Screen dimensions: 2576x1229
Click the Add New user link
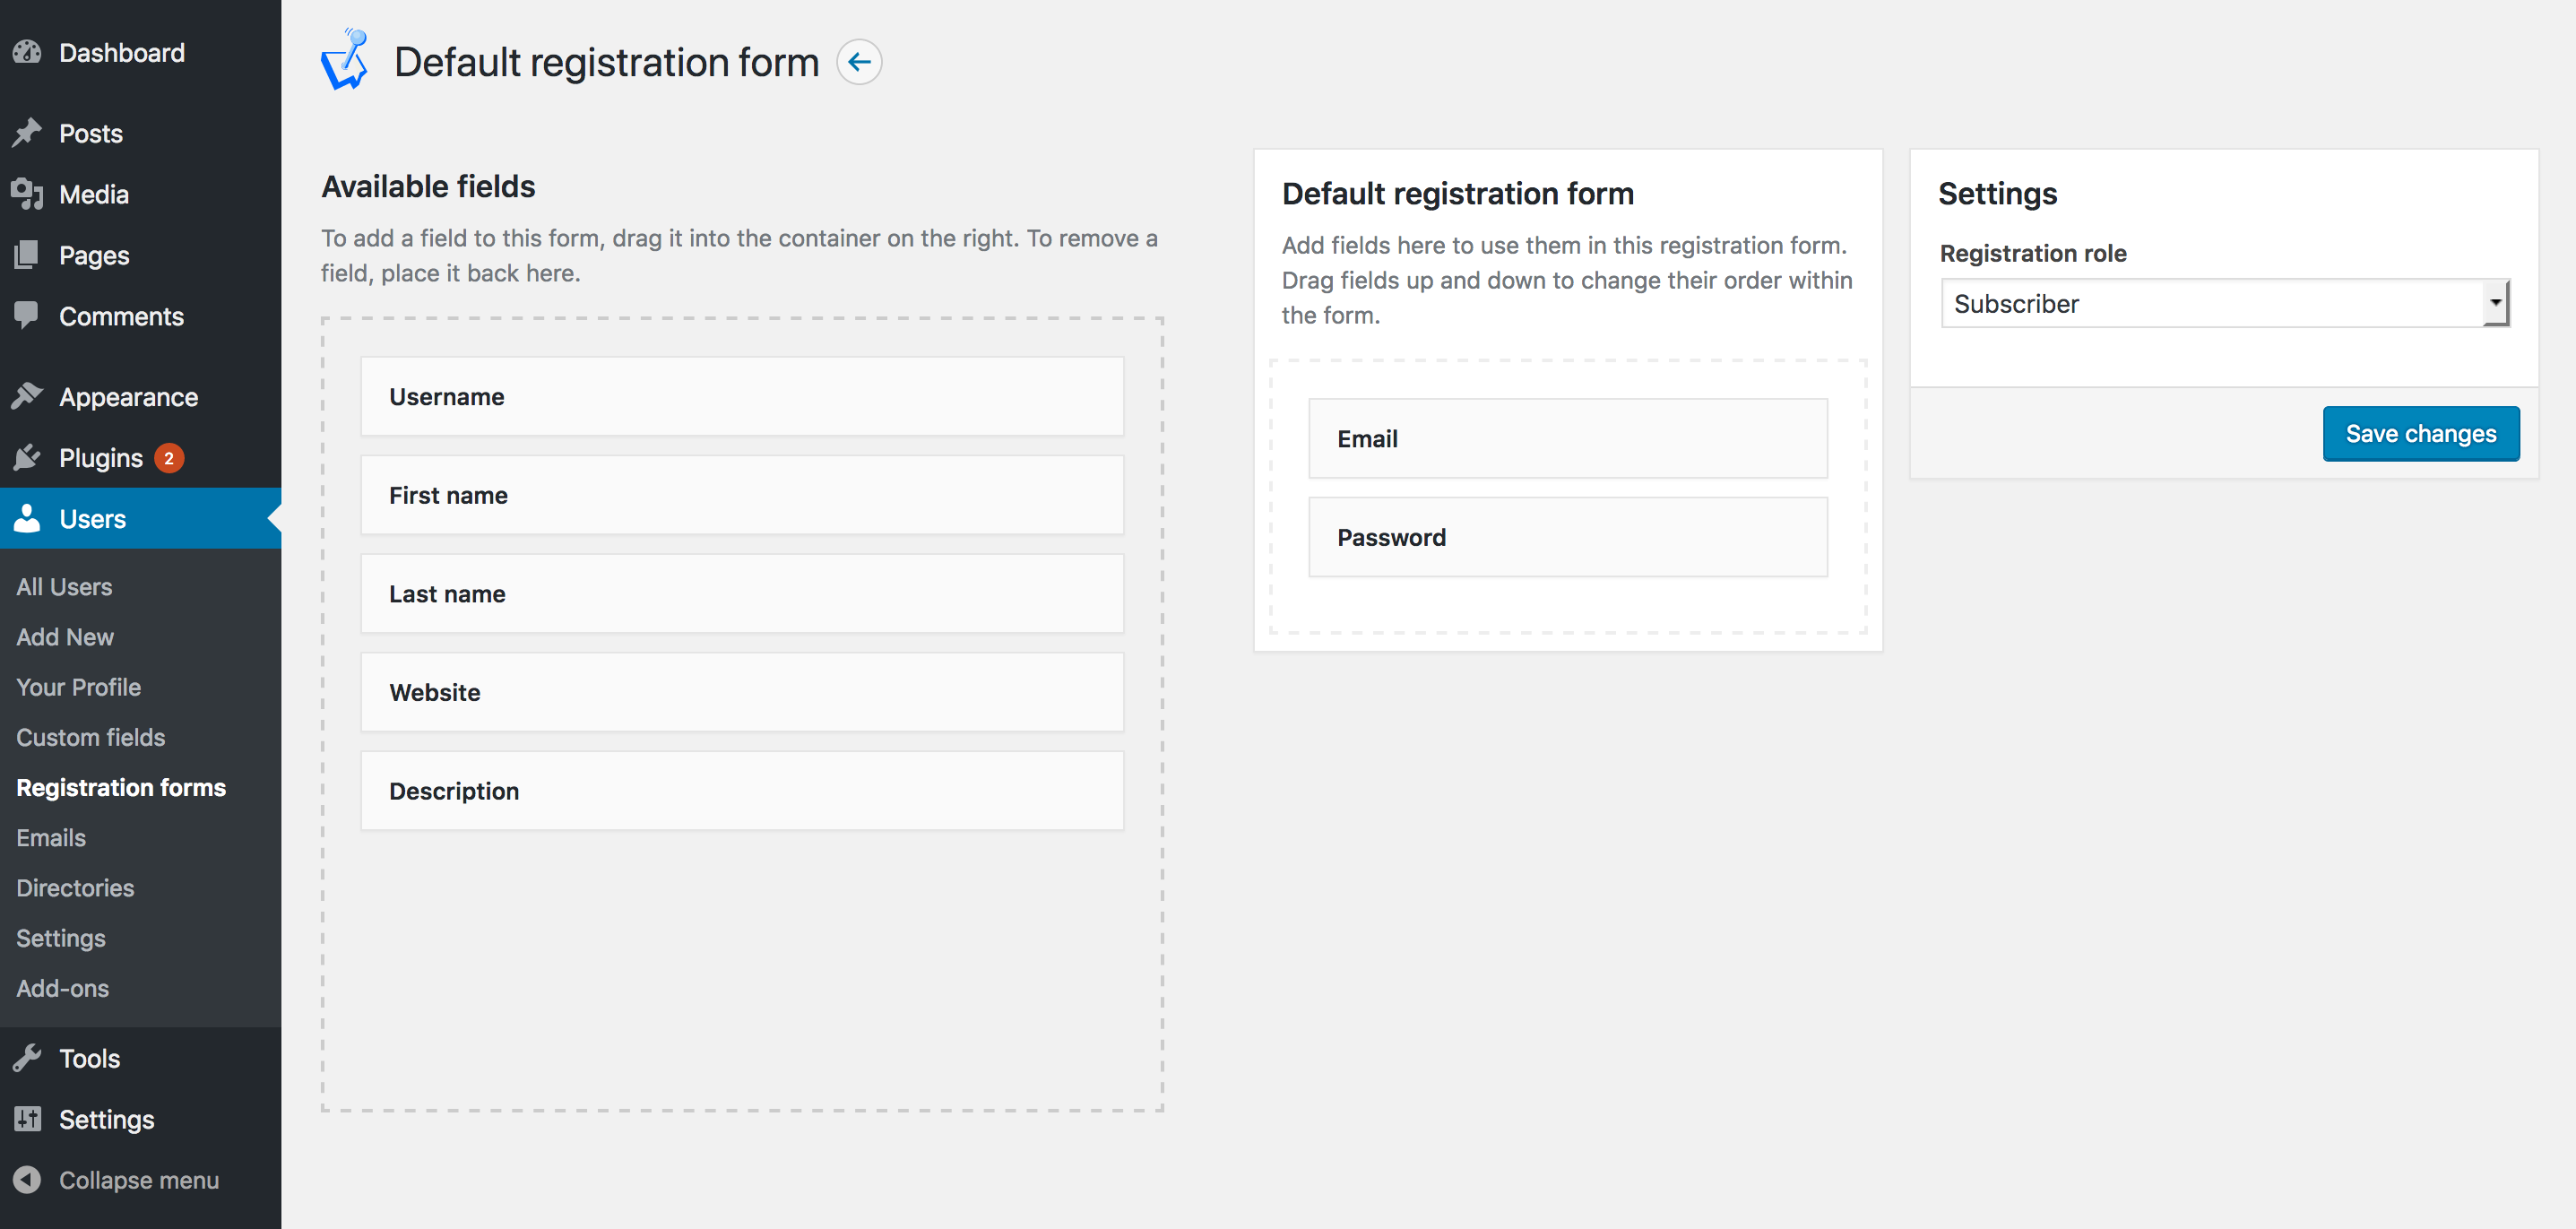pyautogui.click(x=63, y=636)
